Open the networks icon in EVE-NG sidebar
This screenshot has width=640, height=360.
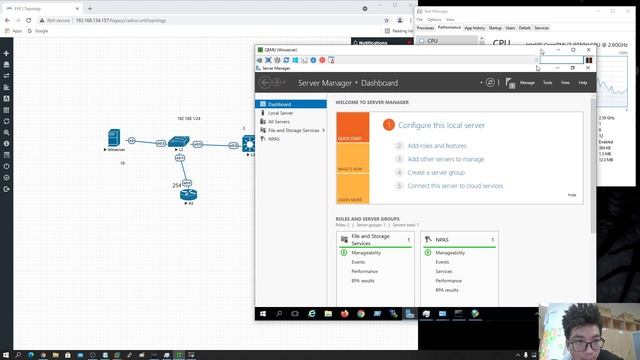6,76
